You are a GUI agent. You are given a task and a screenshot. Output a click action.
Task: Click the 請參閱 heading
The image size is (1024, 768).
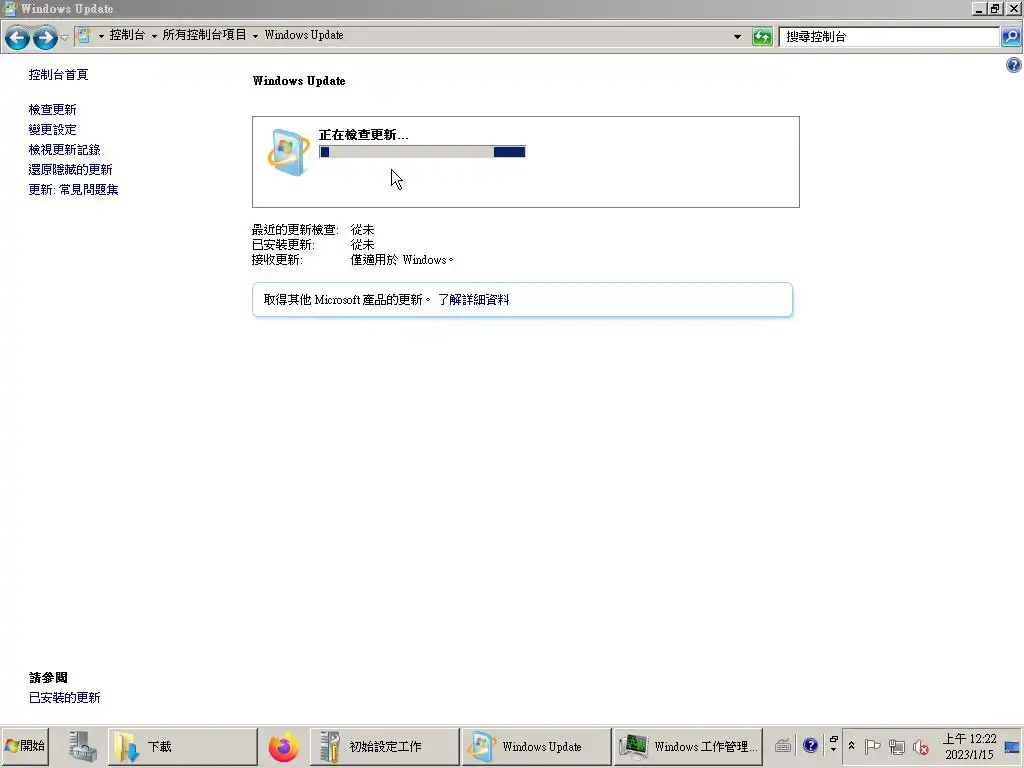click(48, 677)
